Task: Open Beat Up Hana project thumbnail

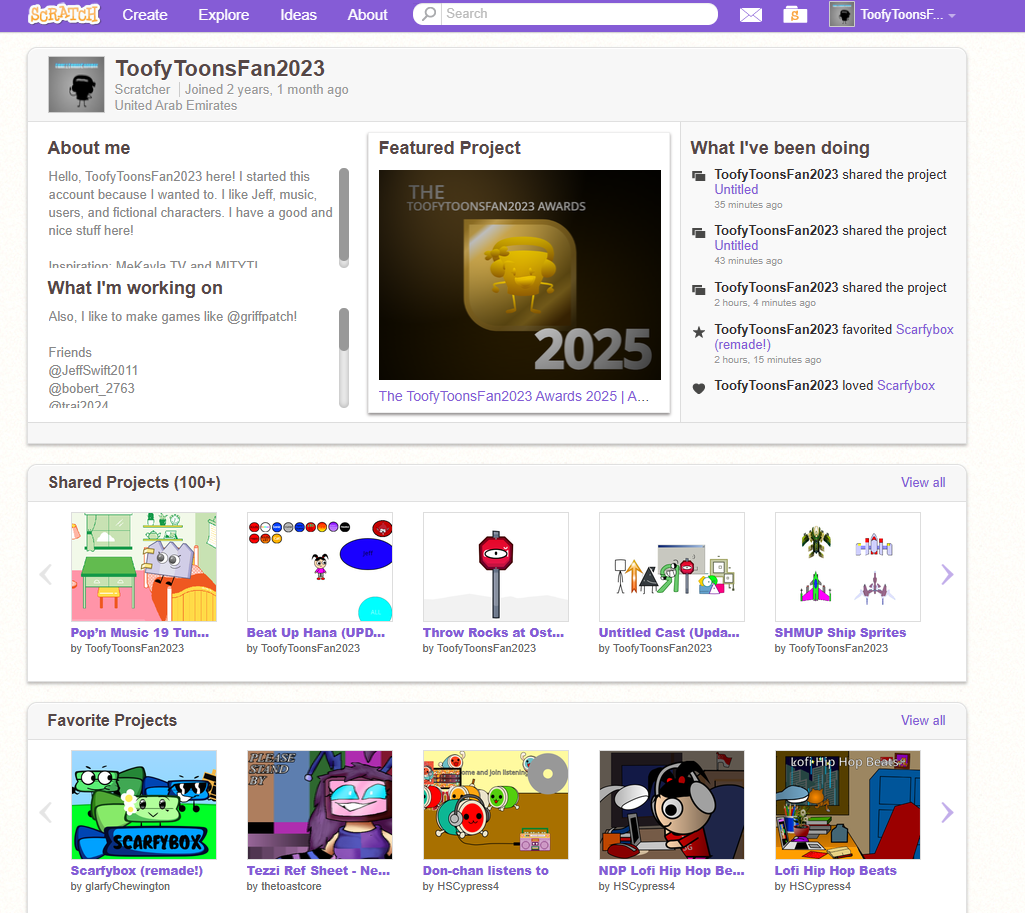Action: (x=320, y=567)
